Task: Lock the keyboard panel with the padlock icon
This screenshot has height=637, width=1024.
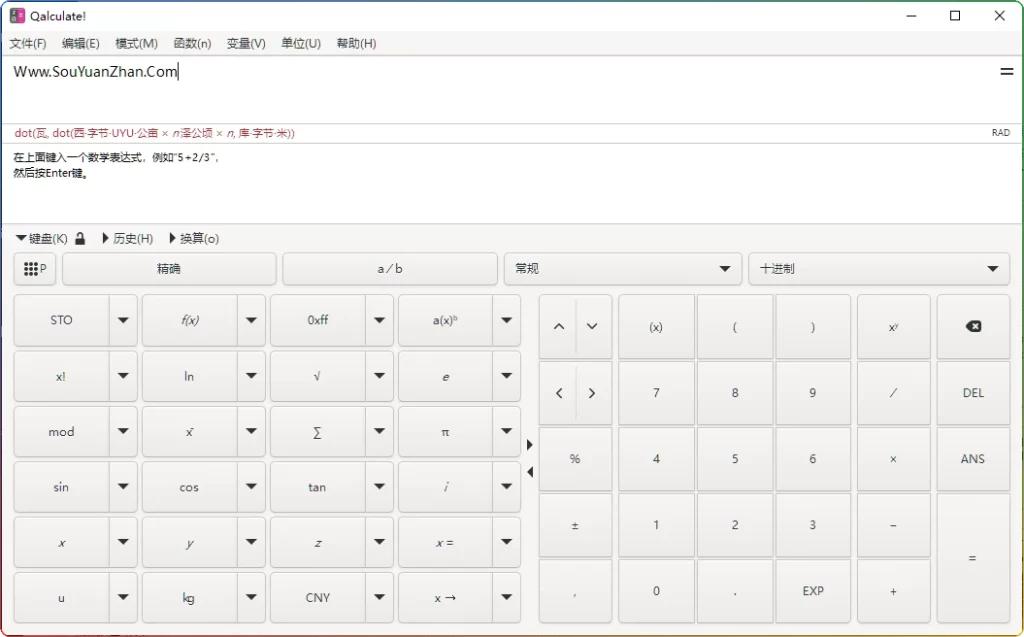Action: pos(79,238)
